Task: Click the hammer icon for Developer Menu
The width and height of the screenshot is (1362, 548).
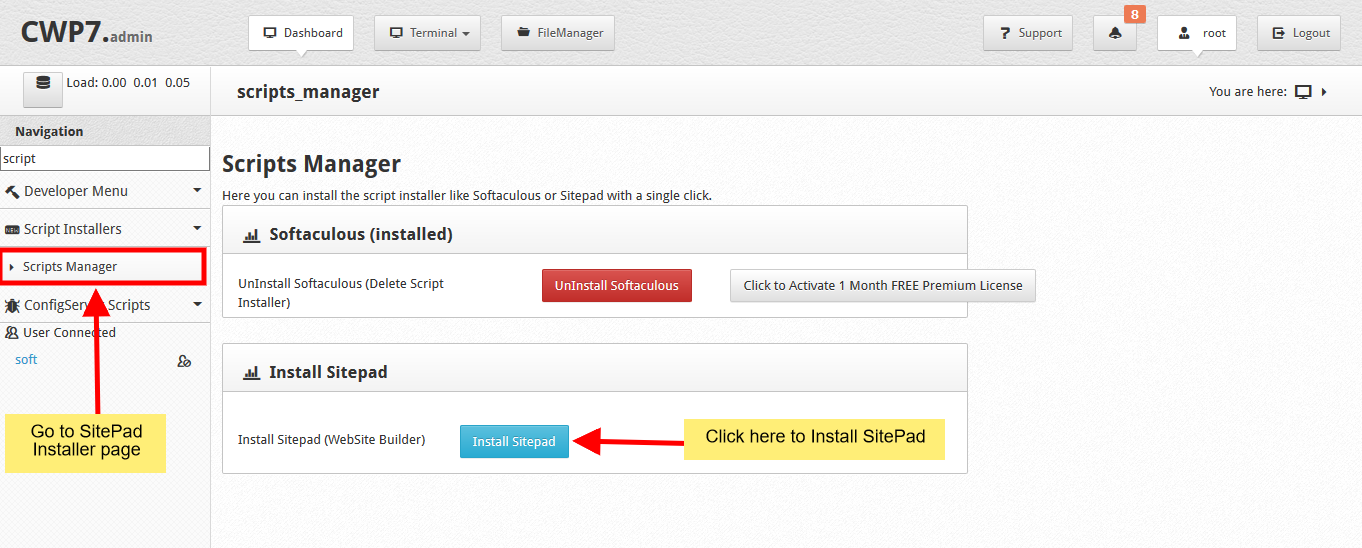Action: point(12,192)
